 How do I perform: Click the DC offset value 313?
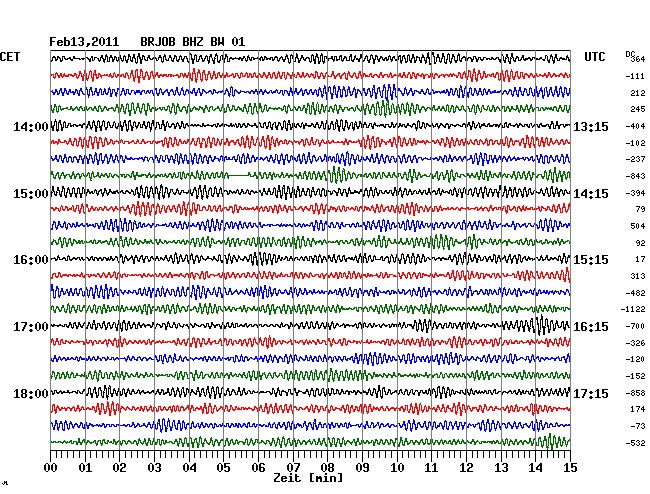tap(638, 276)
